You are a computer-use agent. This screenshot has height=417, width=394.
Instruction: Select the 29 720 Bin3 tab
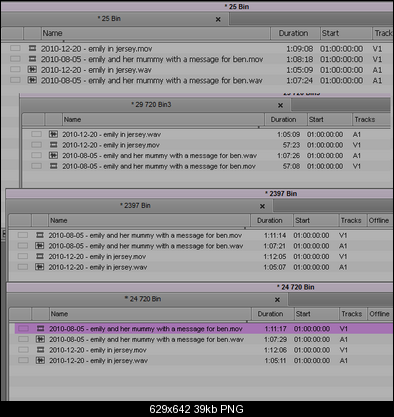pyautogui.click(x=155, y=105)
